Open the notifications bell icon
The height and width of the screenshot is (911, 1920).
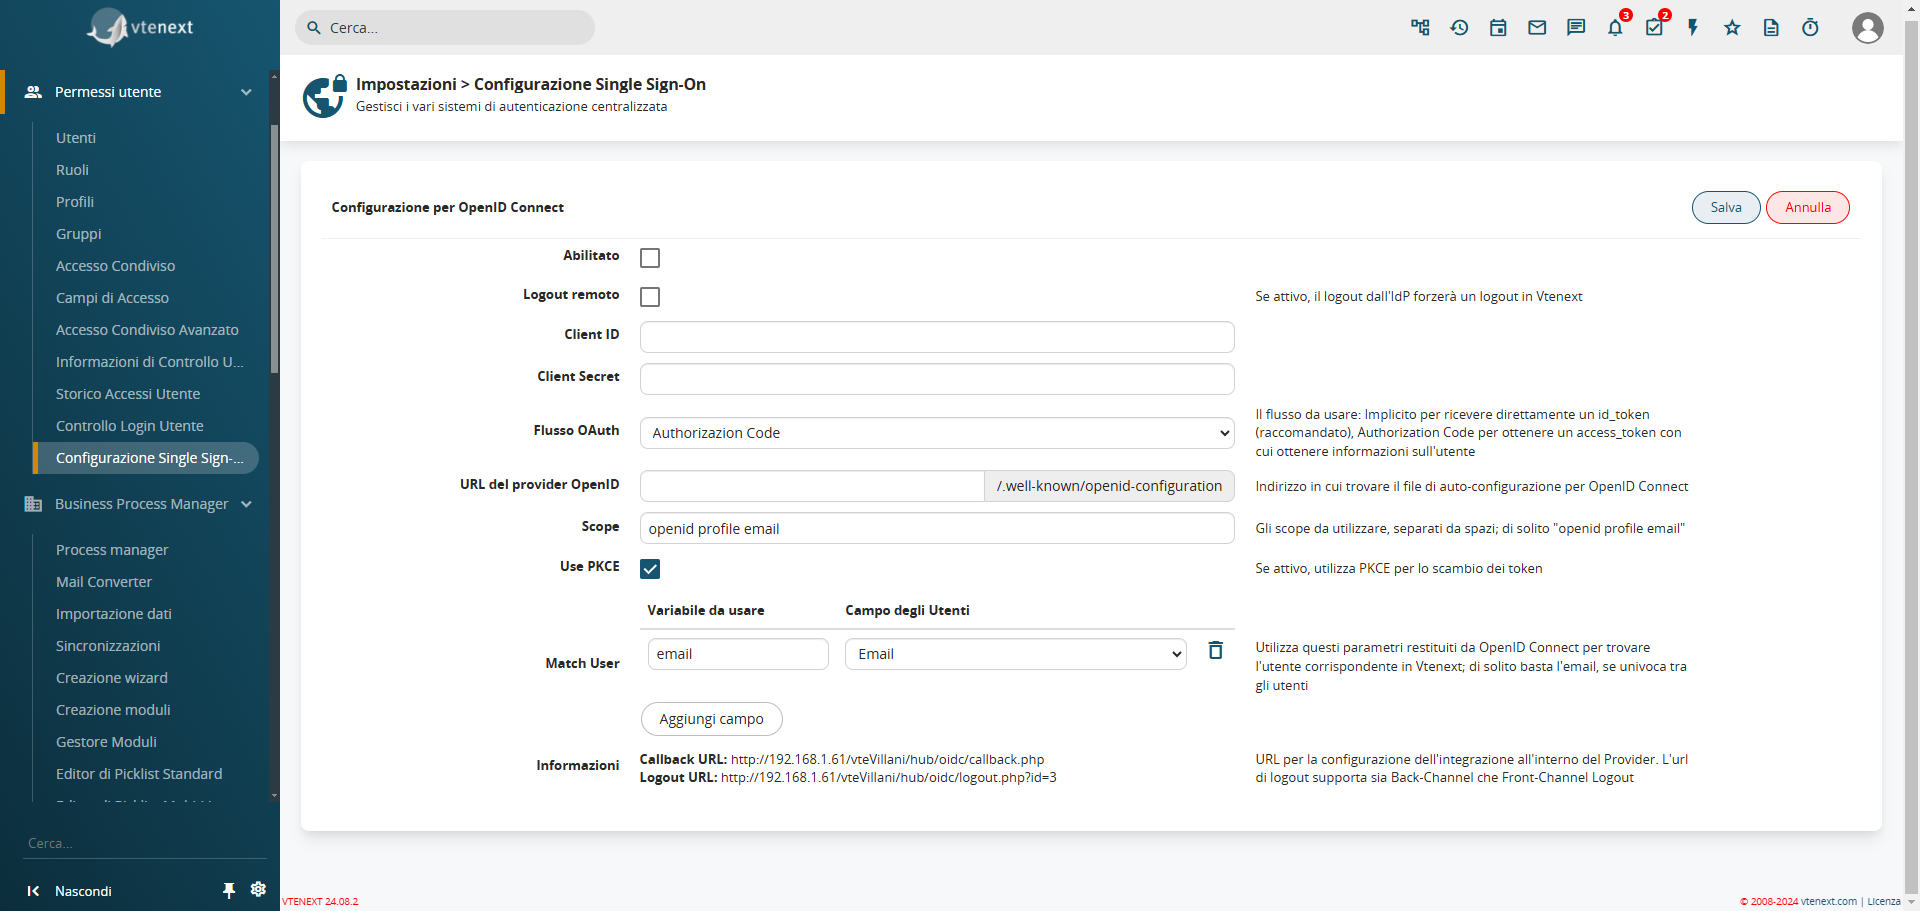(1615, 28)
